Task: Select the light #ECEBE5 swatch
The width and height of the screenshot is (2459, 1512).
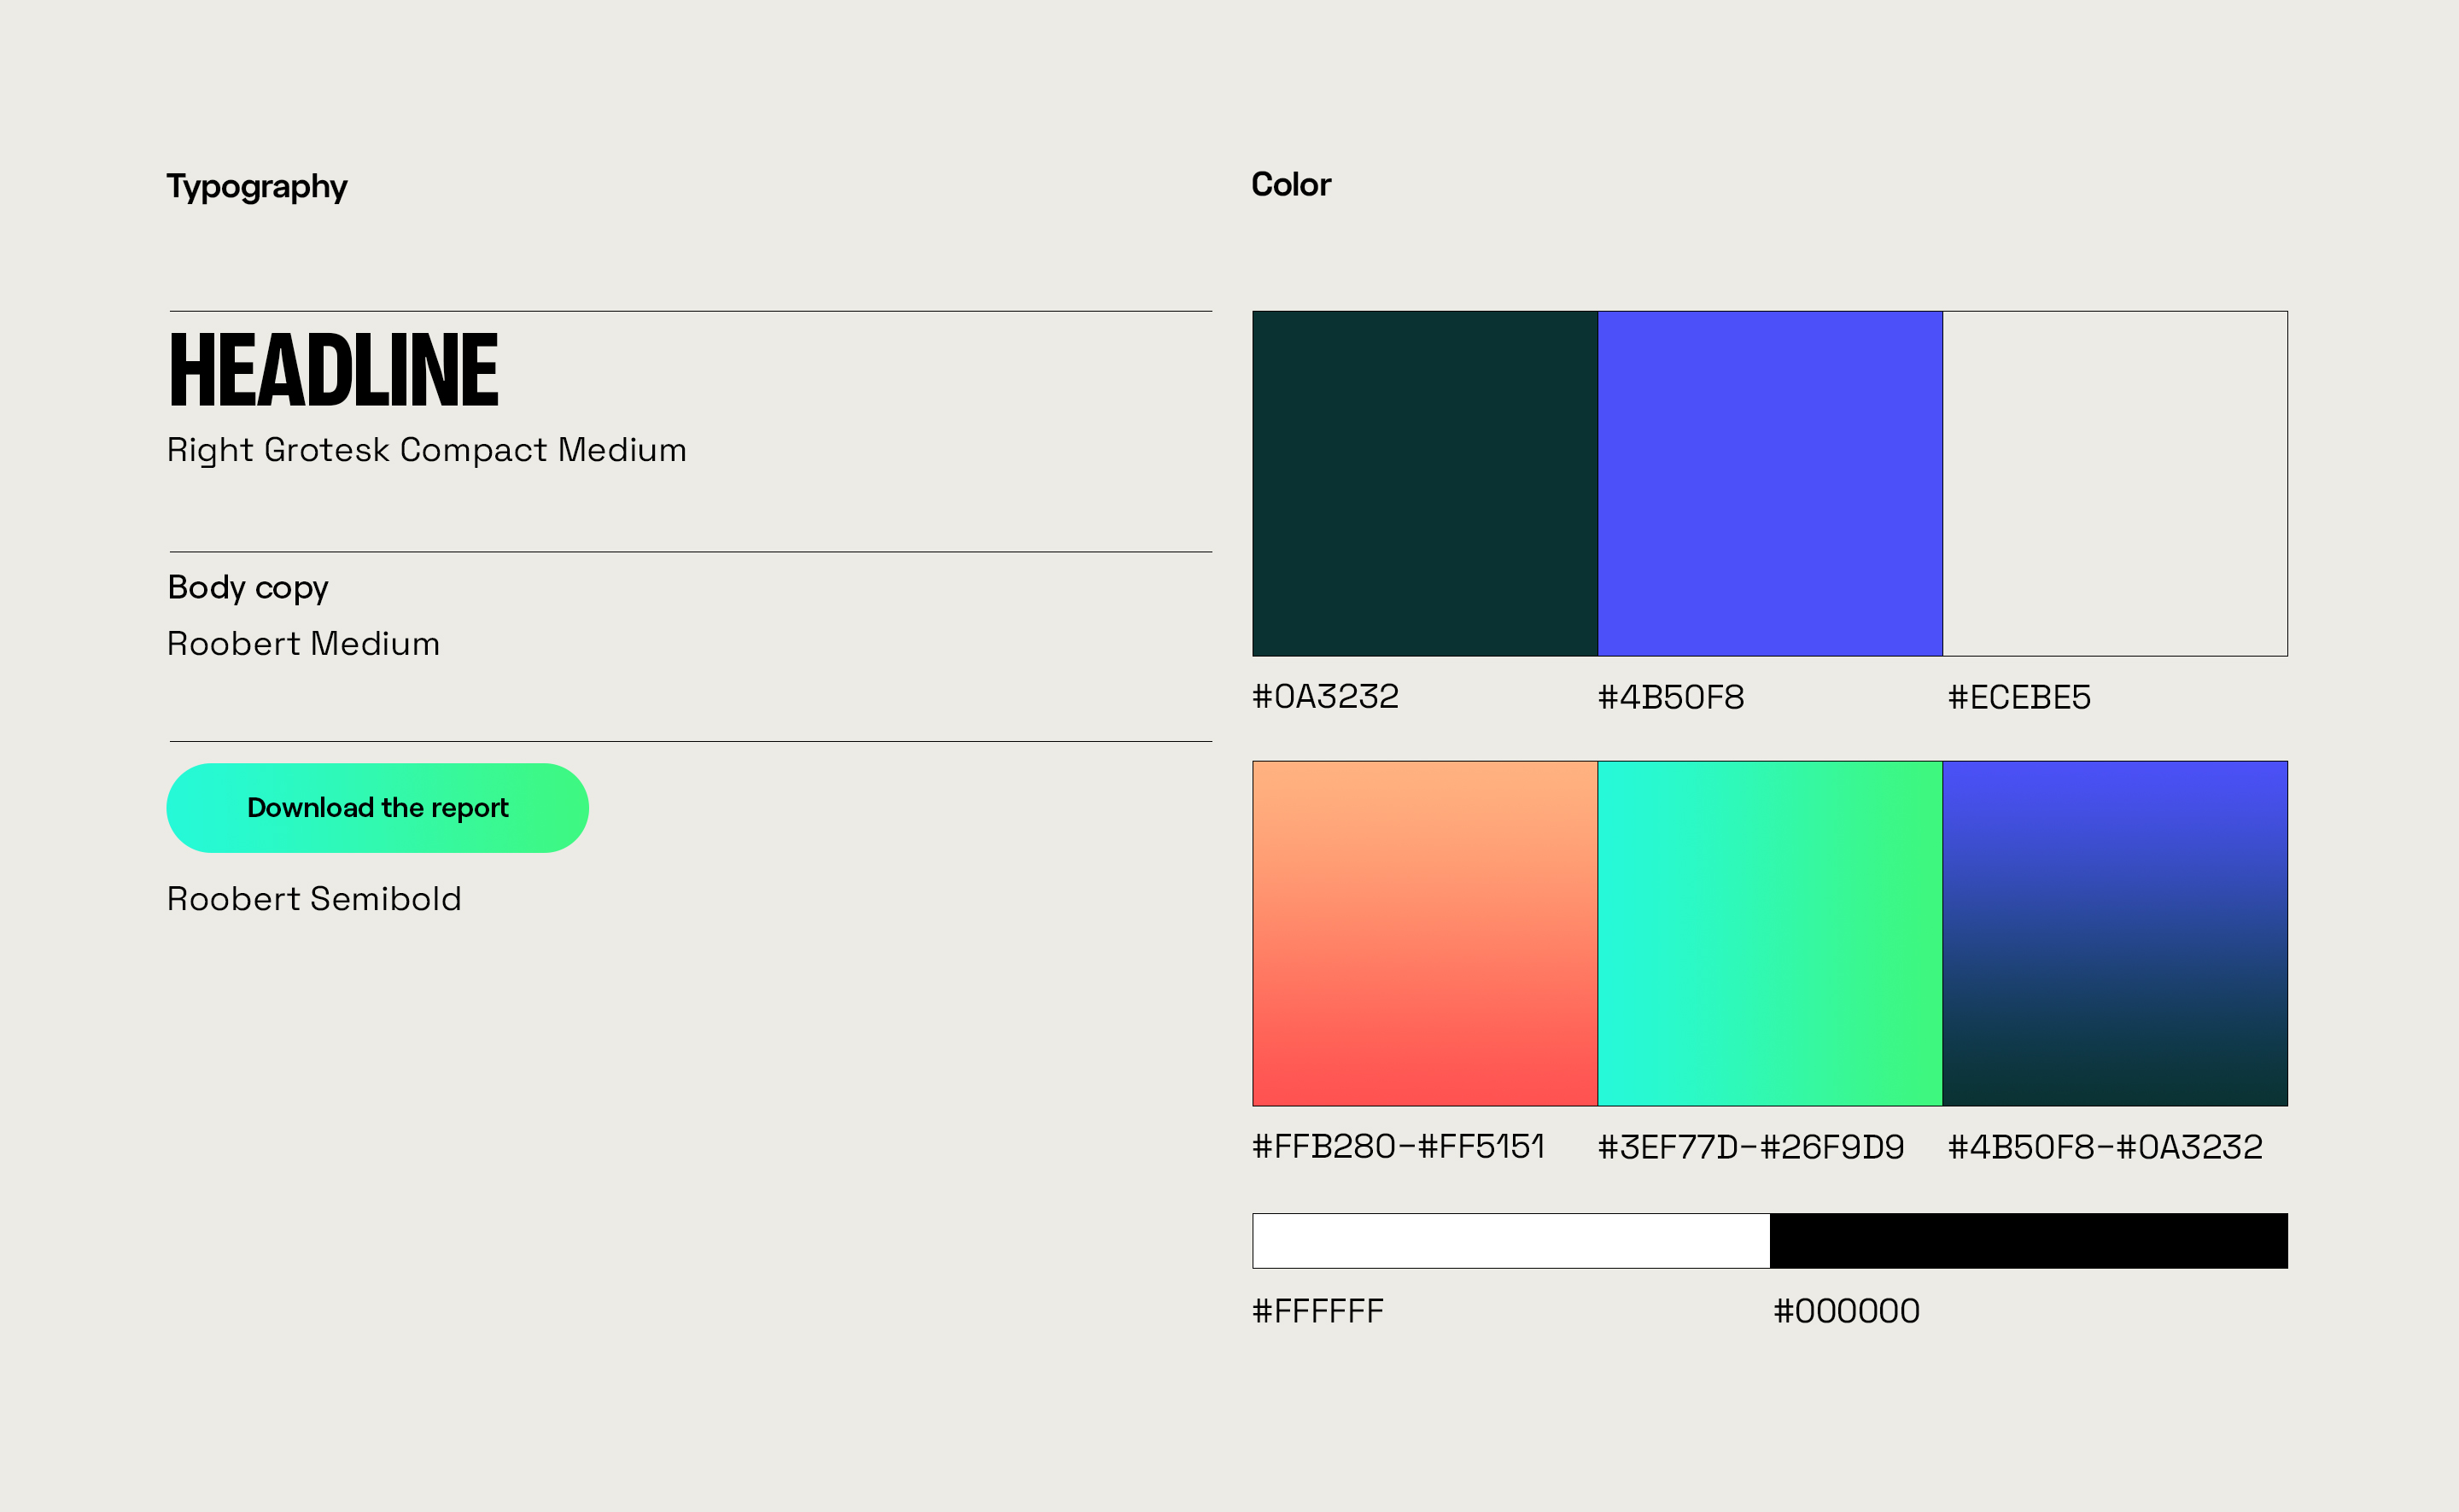Action: (2114, 483)
